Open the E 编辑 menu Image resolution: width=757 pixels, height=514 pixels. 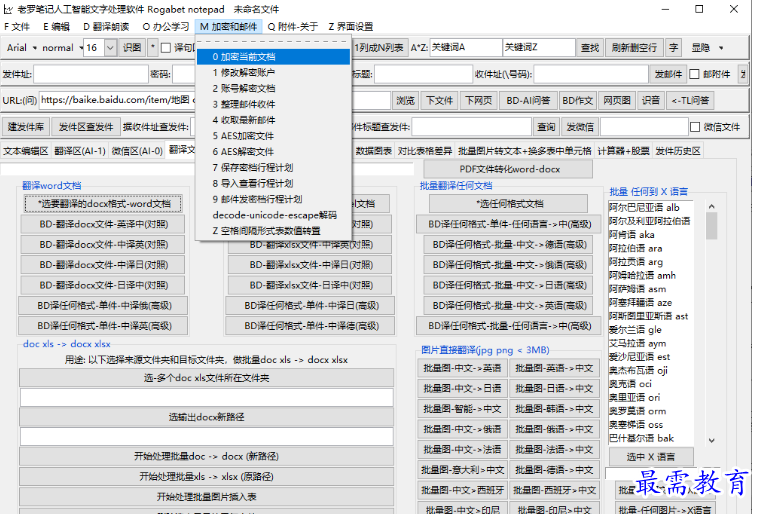56,27
